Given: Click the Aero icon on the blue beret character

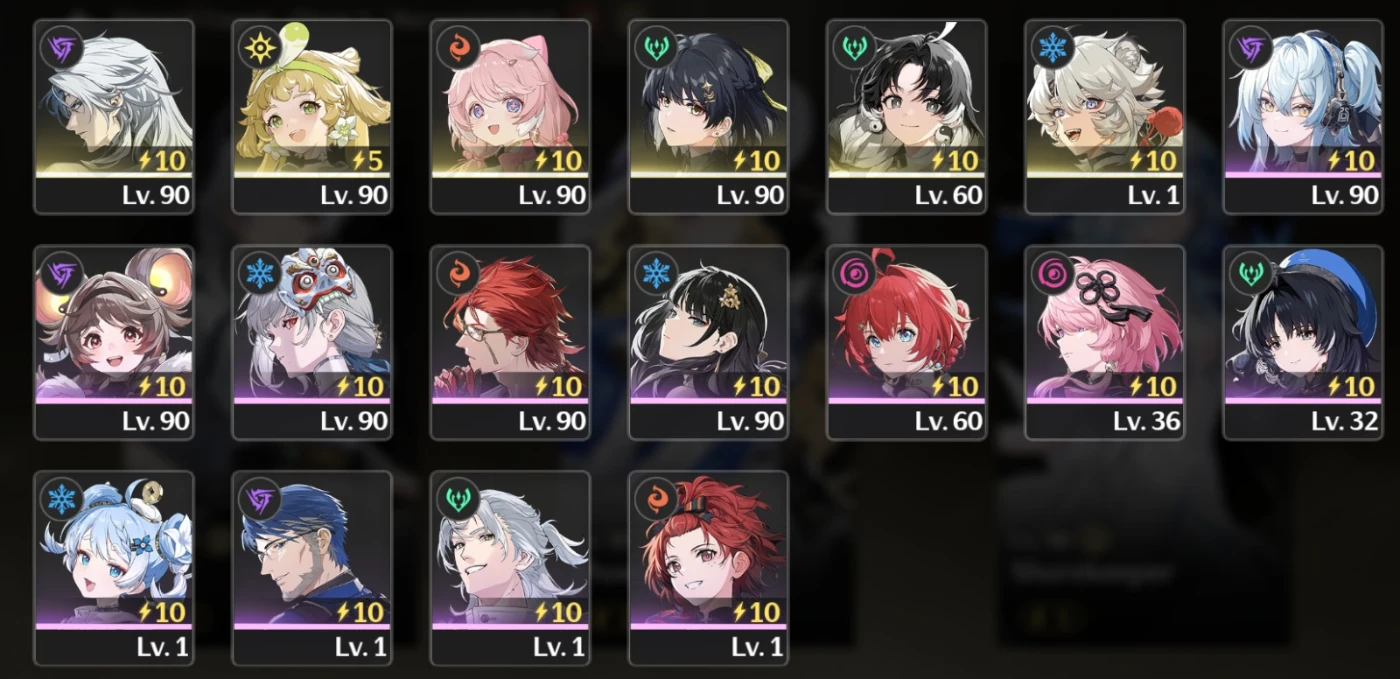Looking at the screenshot, I should coord(1251,273).
